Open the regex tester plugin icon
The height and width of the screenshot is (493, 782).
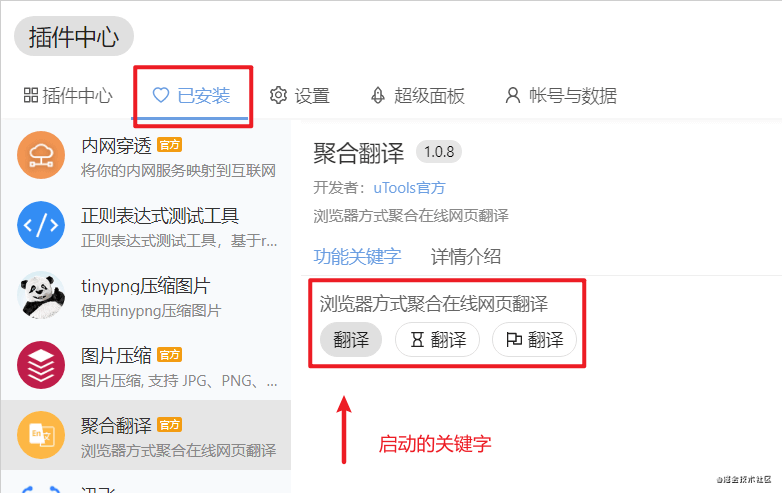pos(41,225)
